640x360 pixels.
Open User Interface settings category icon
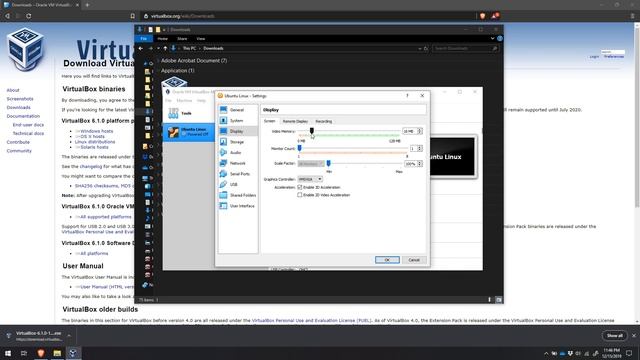[x=223, y=206]
